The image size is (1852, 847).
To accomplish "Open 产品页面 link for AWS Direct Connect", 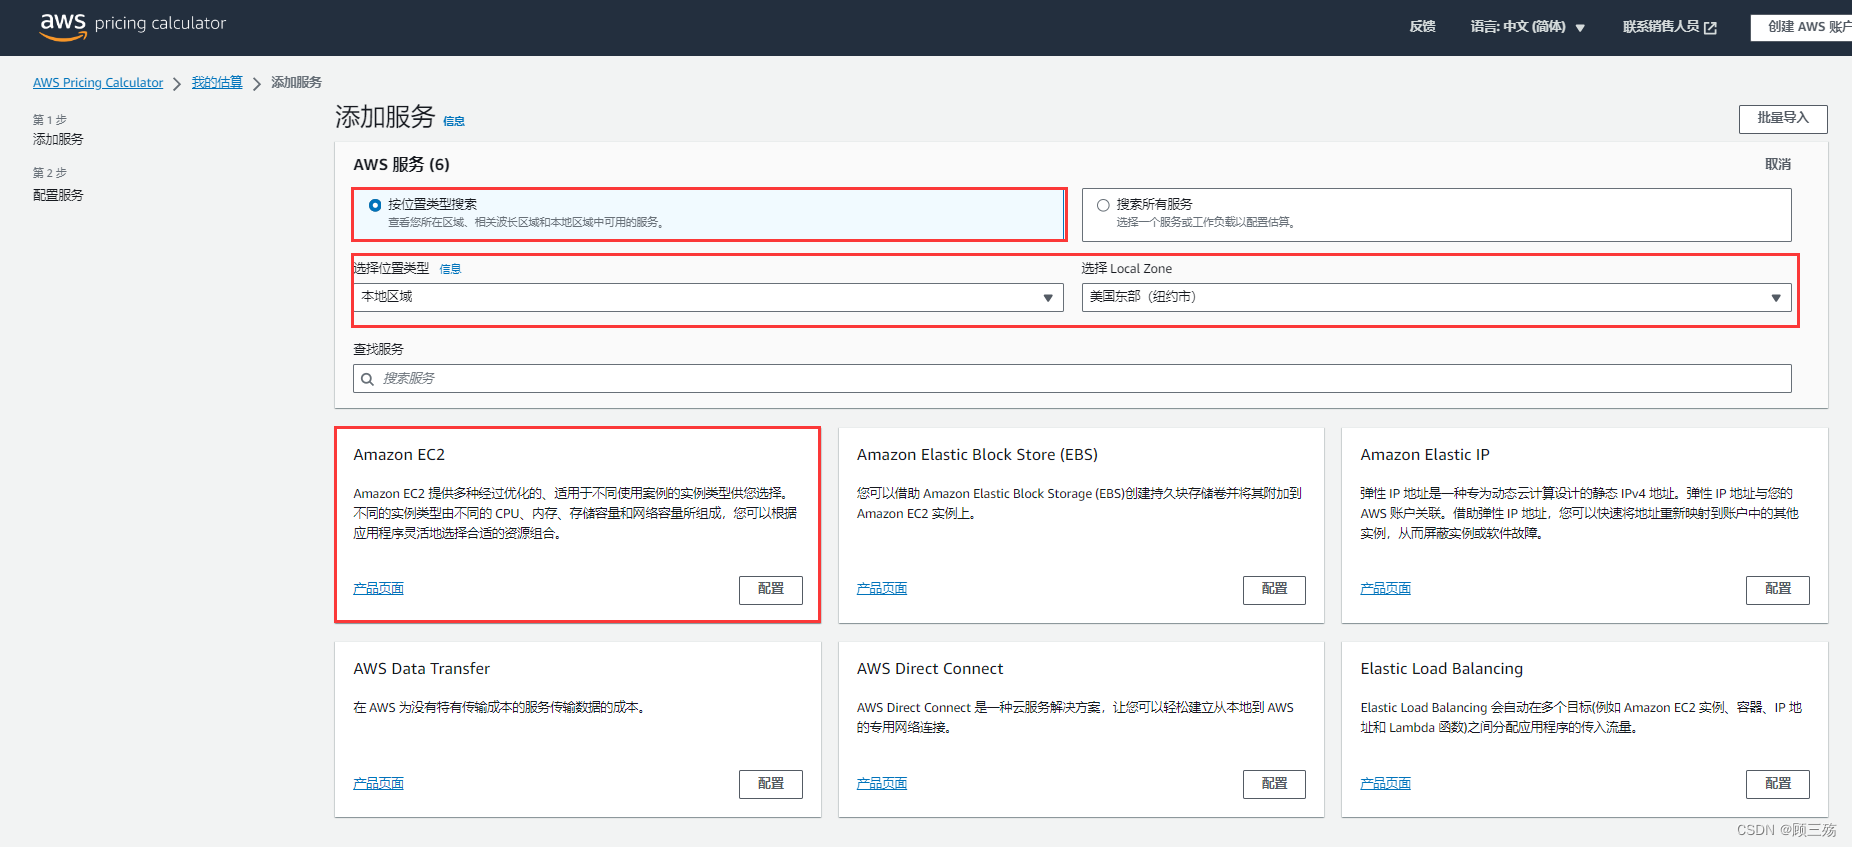I will pyautogui.click(x=882, y=784).
